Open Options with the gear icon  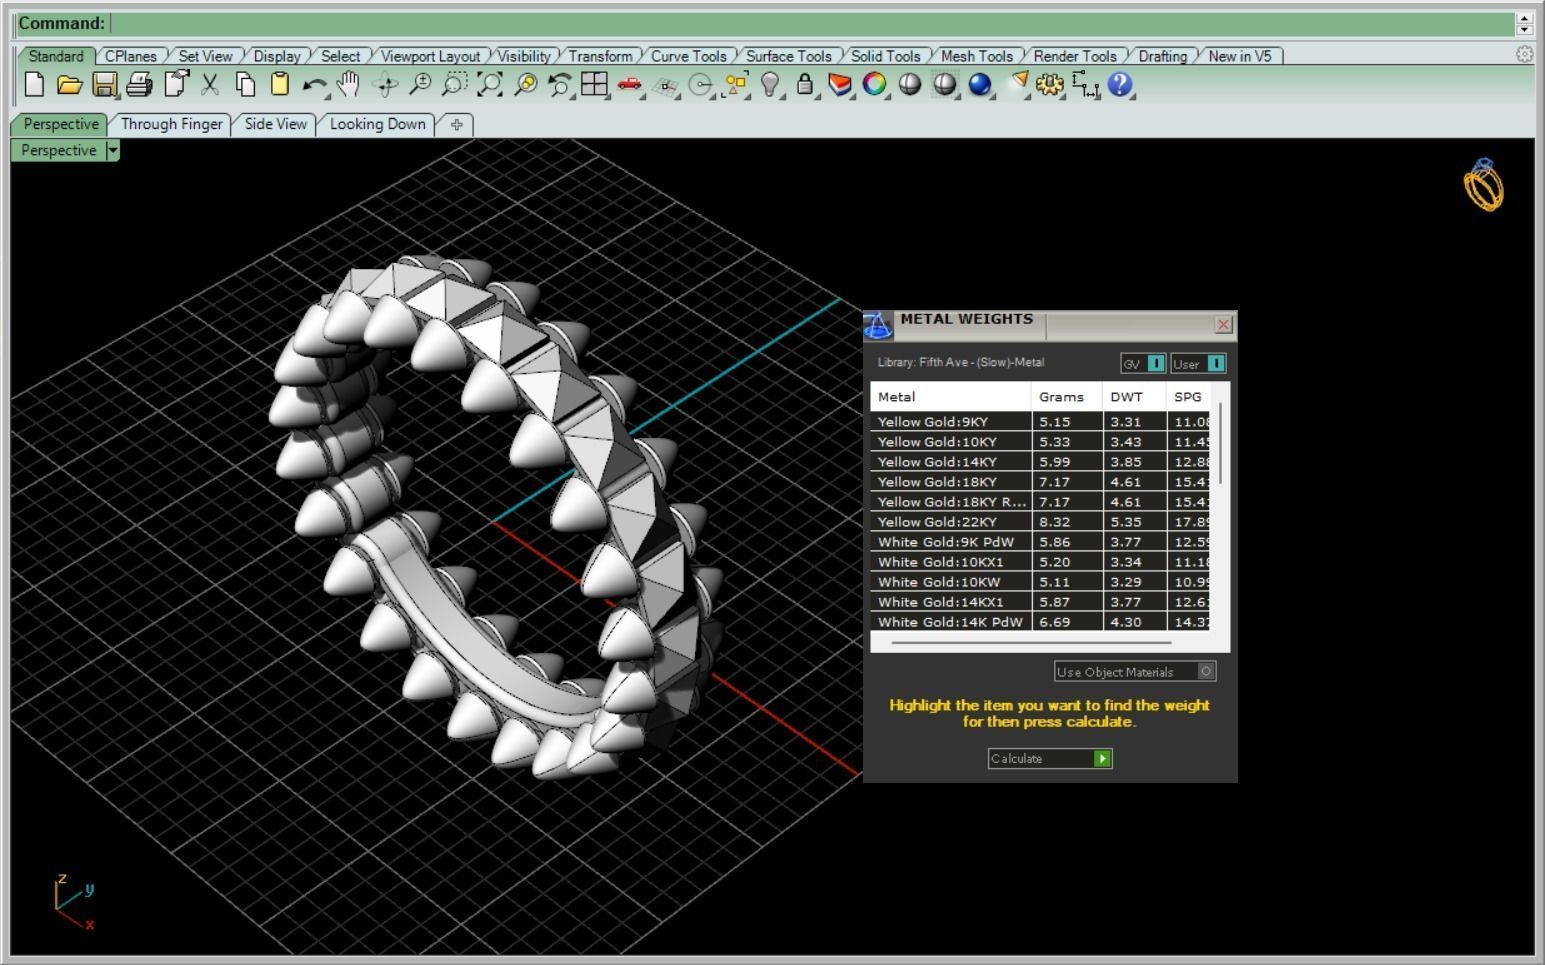click(1049, 85)
